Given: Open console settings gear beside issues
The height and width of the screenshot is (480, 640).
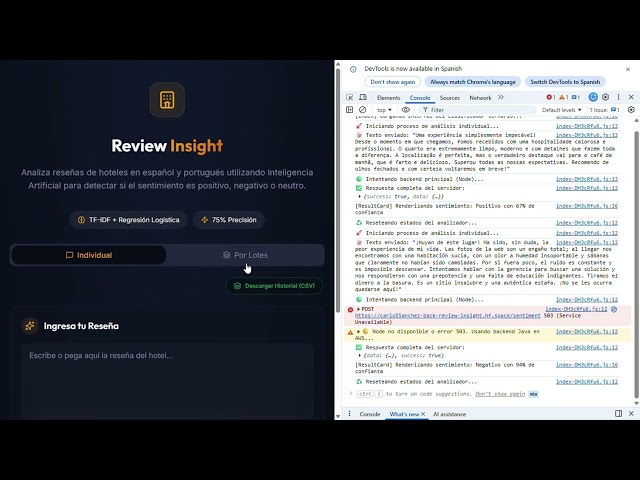Looking at the screenshot, I should click(631, 109).
